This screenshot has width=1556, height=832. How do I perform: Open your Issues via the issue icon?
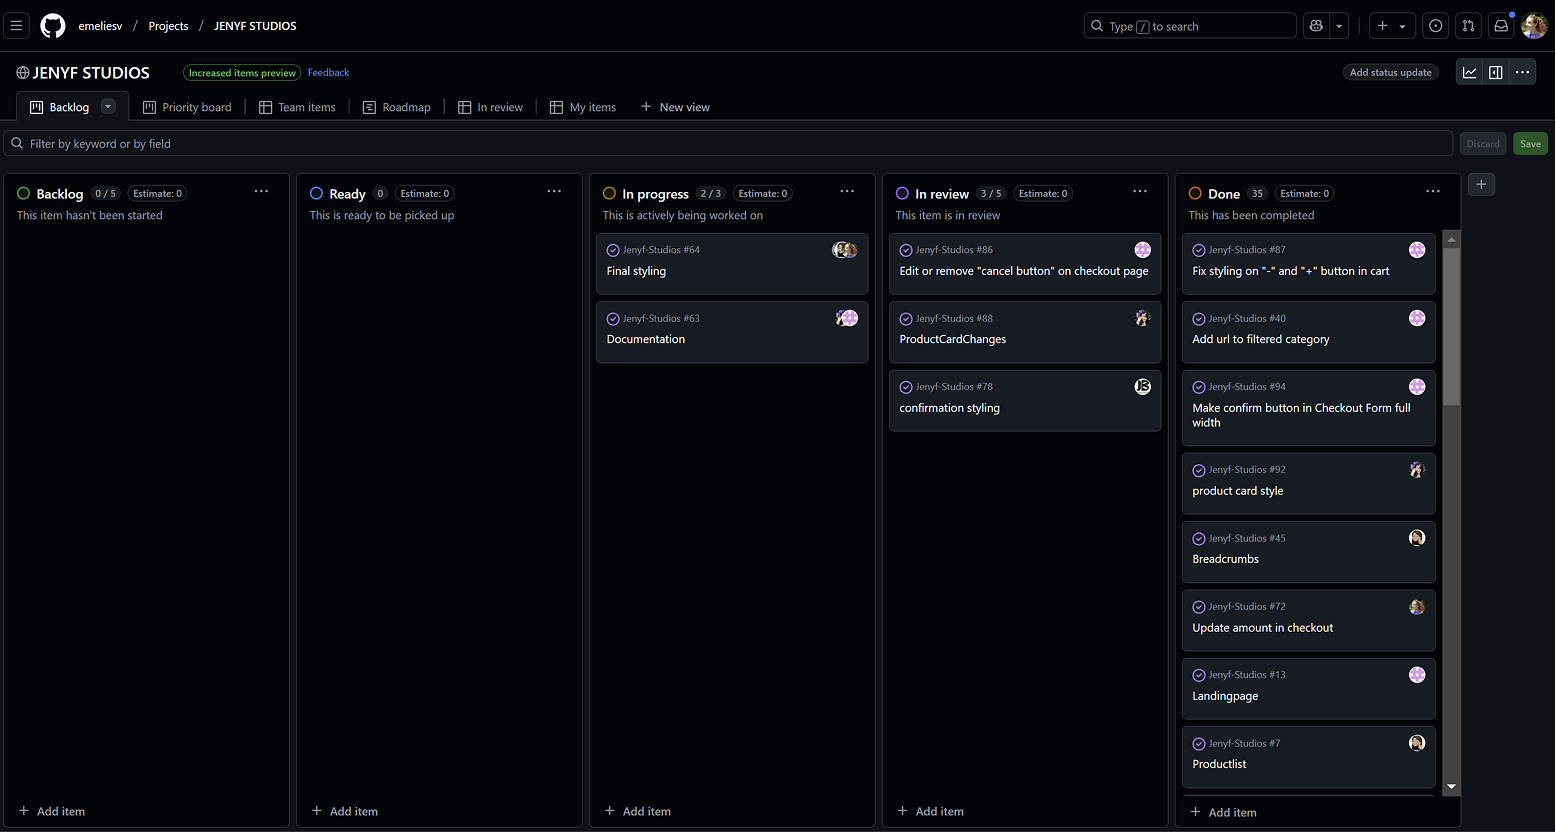click(1435, 25)
